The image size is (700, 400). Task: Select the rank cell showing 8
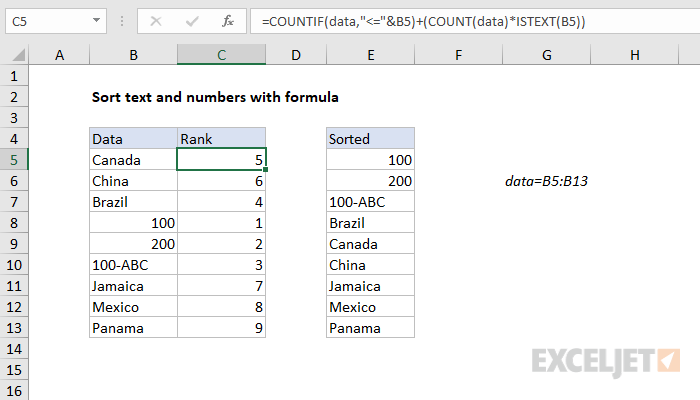(221, 307)
